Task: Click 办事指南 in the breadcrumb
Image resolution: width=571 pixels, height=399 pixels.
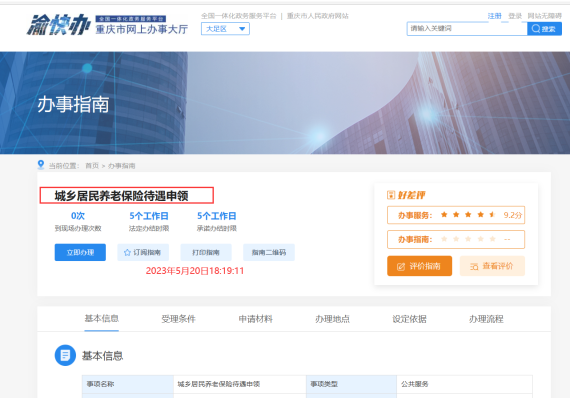Action: tap(122, 166)
